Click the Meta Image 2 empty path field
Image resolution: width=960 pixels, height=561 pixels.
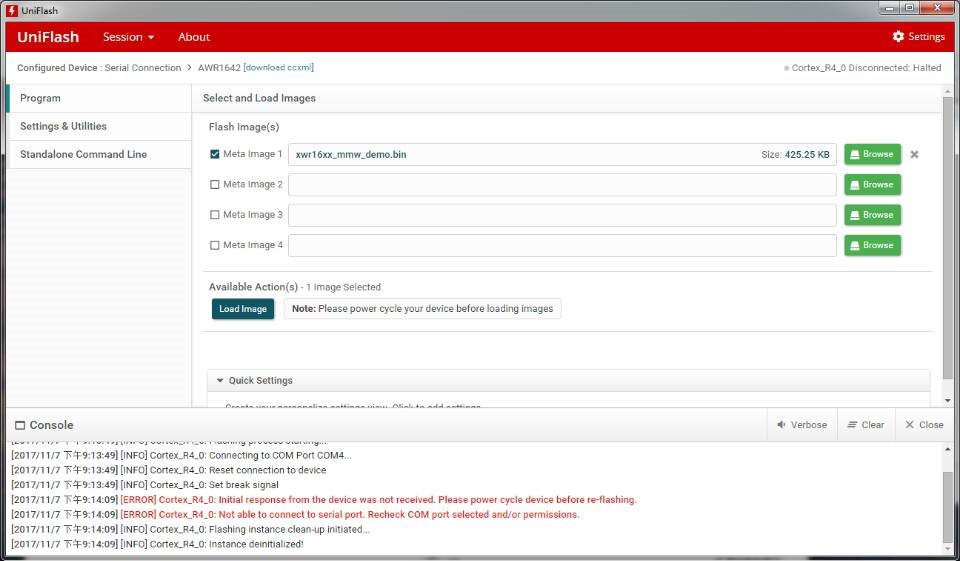(562, 184)
